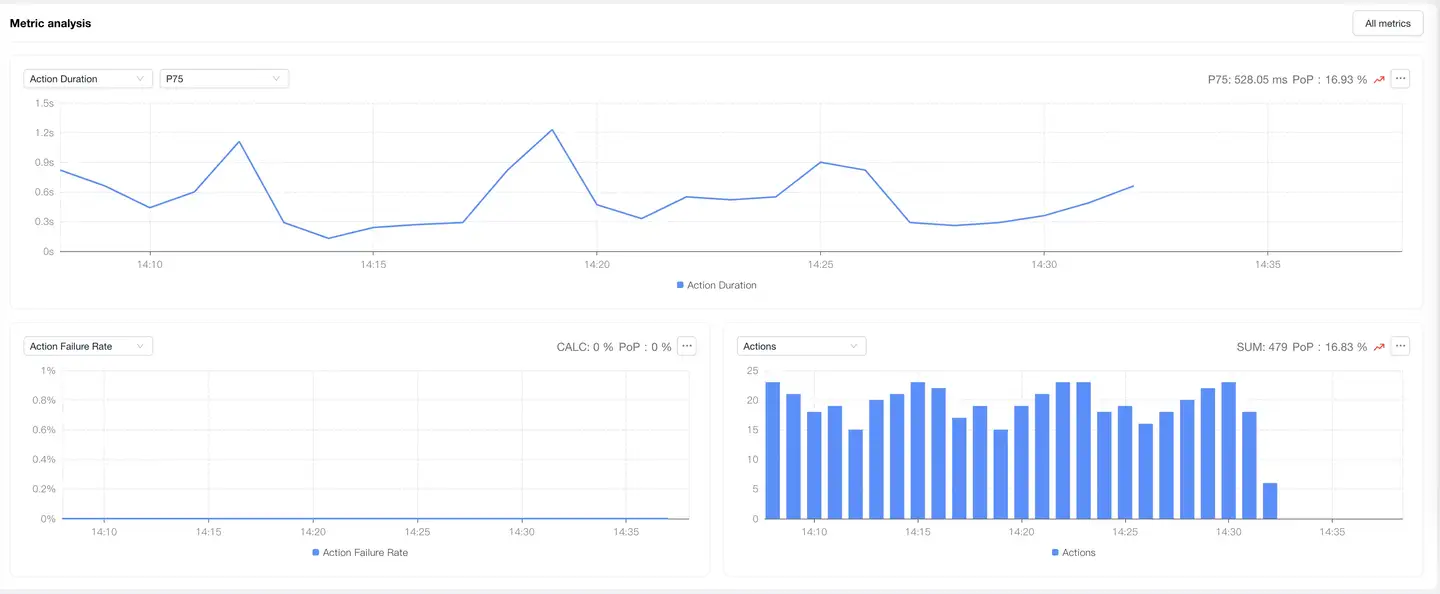
Task: Toggle Action Duration series via legend label
Action: coord(721,285)
